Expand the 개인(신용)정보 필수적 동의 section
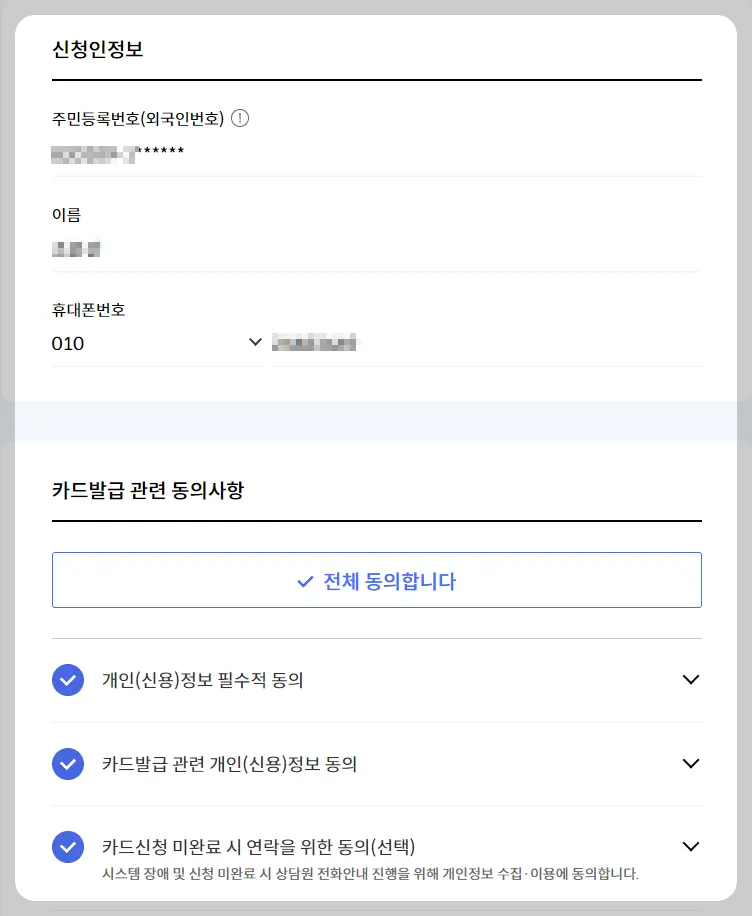The image size is (752, 916). click(x=690, y=679)
